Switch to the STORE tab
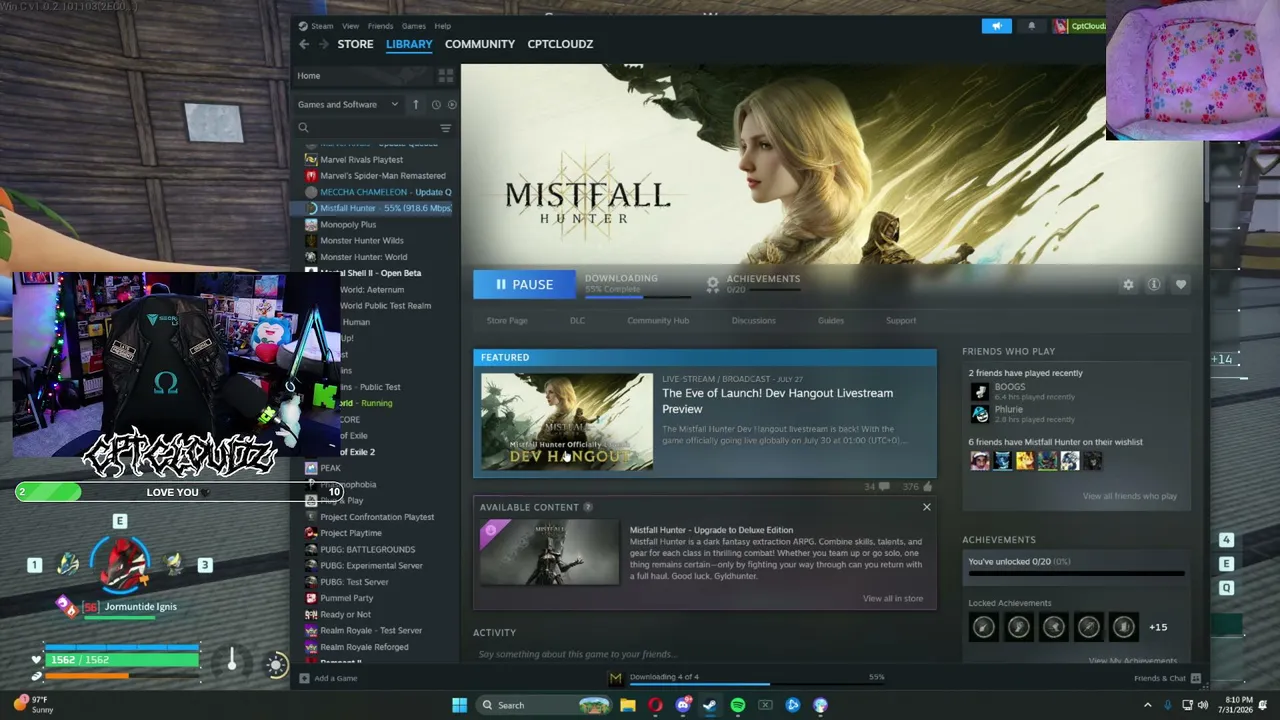The height and width of the screenshot is (720, 1280). (x=355, y=44)
